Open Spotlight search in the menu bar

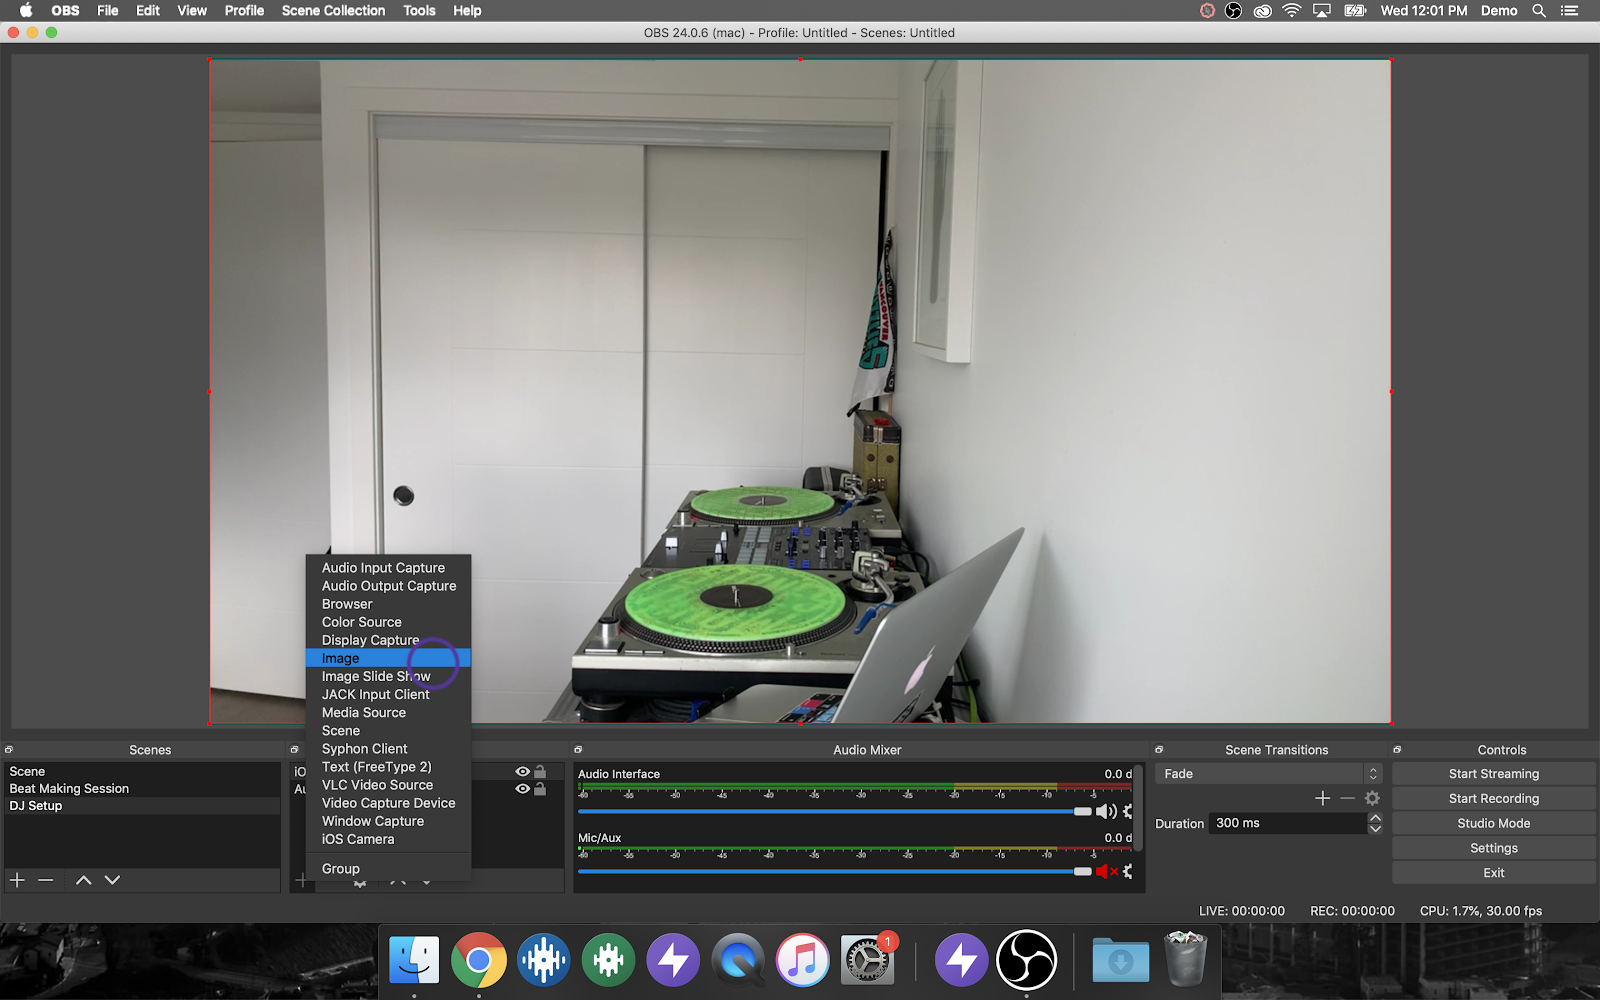click(x=1539, y=11)
